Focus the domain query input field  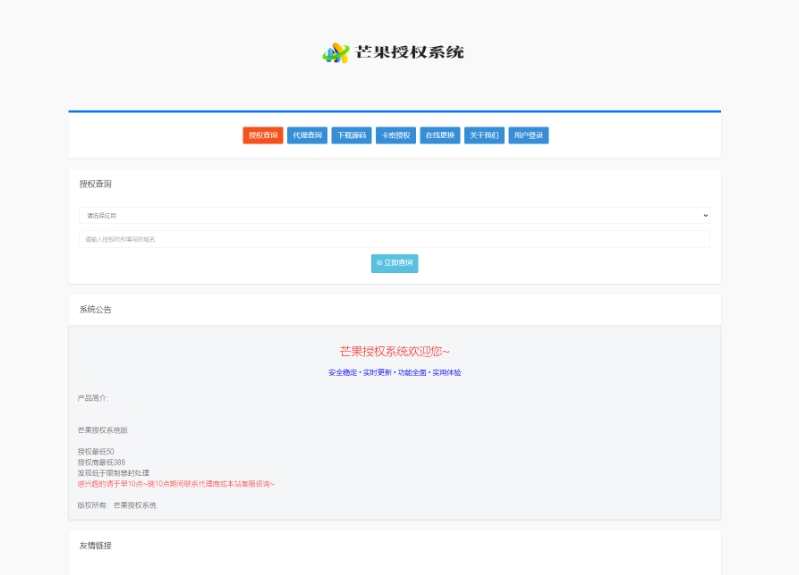click(x=394, y=239)
